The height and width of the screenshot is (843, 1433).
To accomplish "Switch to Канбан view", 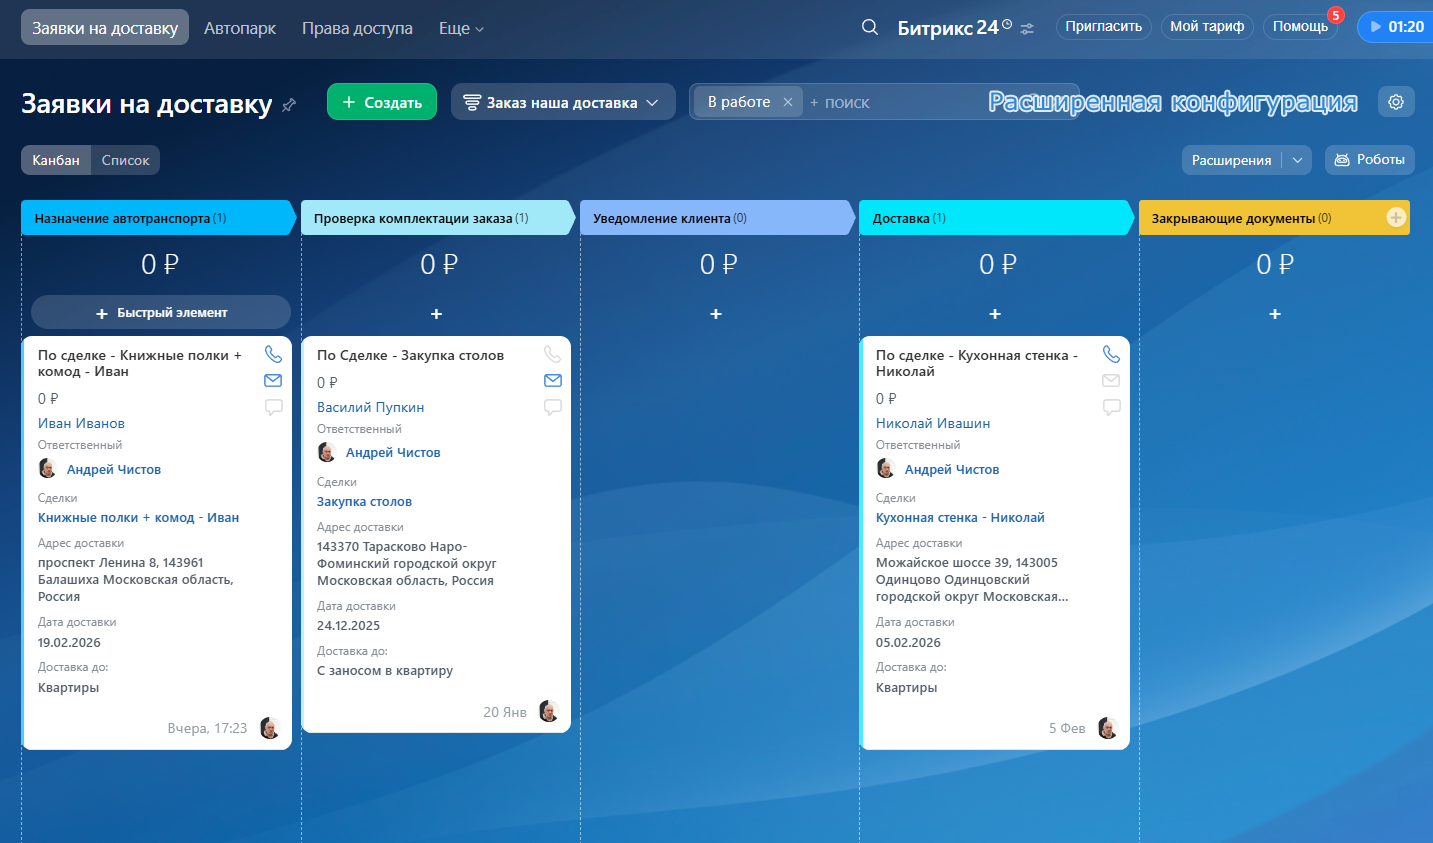I will pyautogui.click(x=56, y=160).
